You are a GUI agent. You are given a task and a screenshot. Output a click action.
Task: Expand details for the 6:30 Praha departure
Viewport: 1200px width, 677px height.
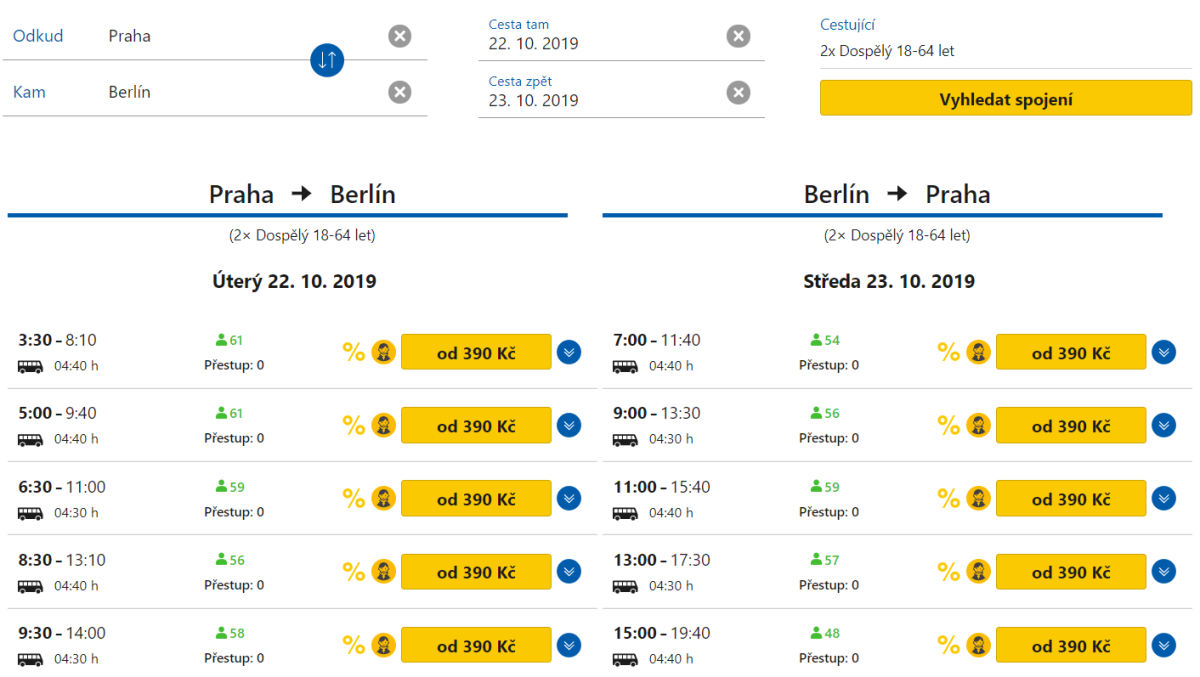point(569,498)
